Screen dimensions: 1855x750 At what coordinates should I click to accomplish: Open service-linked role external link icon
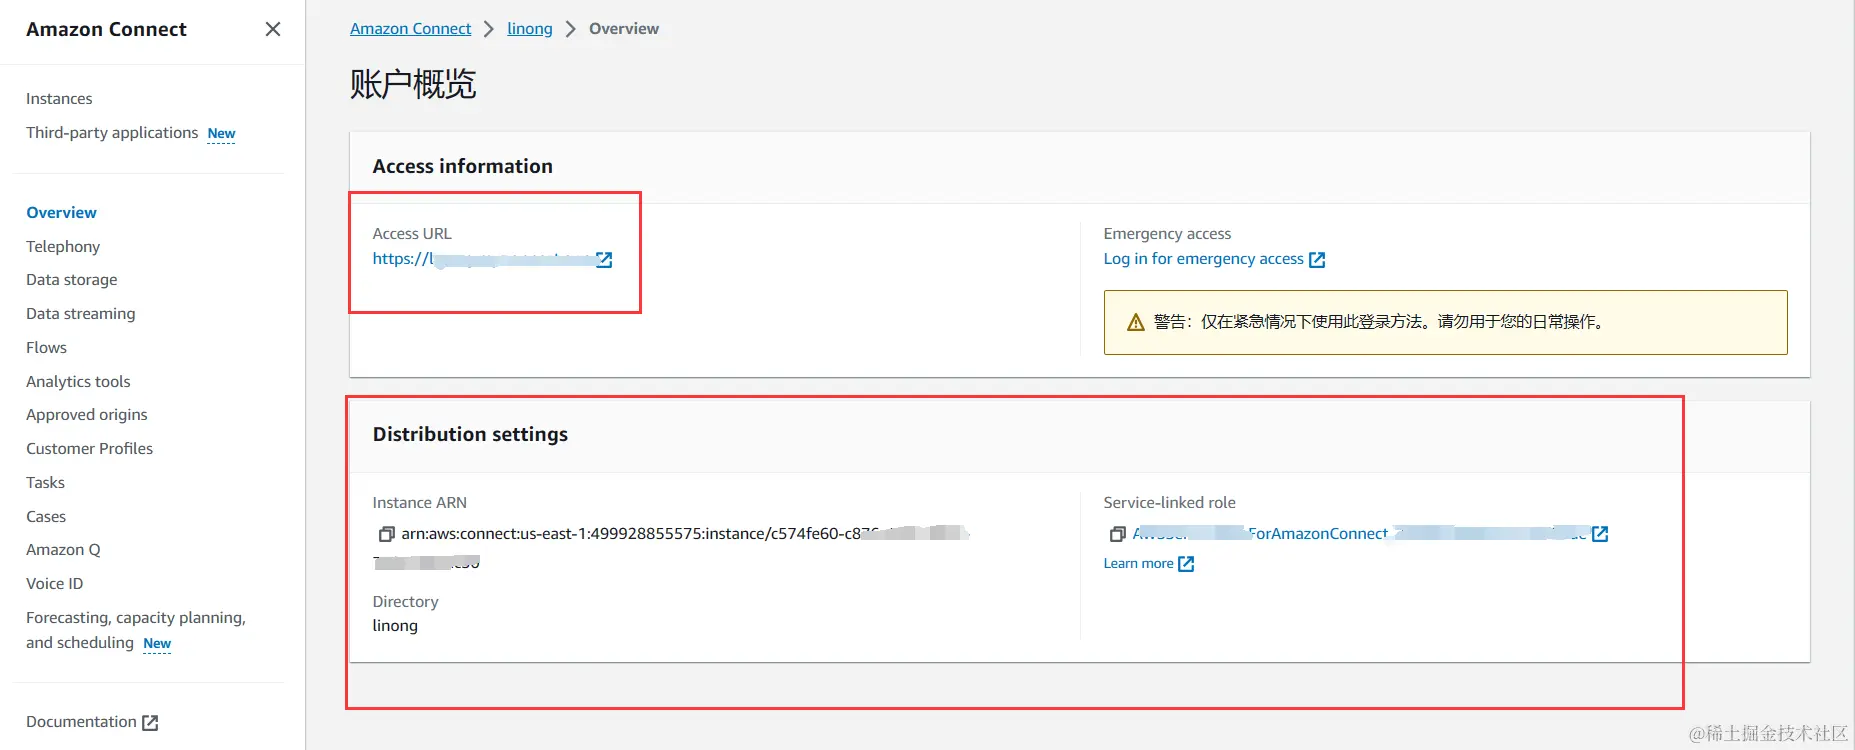tap(1600, 534)
